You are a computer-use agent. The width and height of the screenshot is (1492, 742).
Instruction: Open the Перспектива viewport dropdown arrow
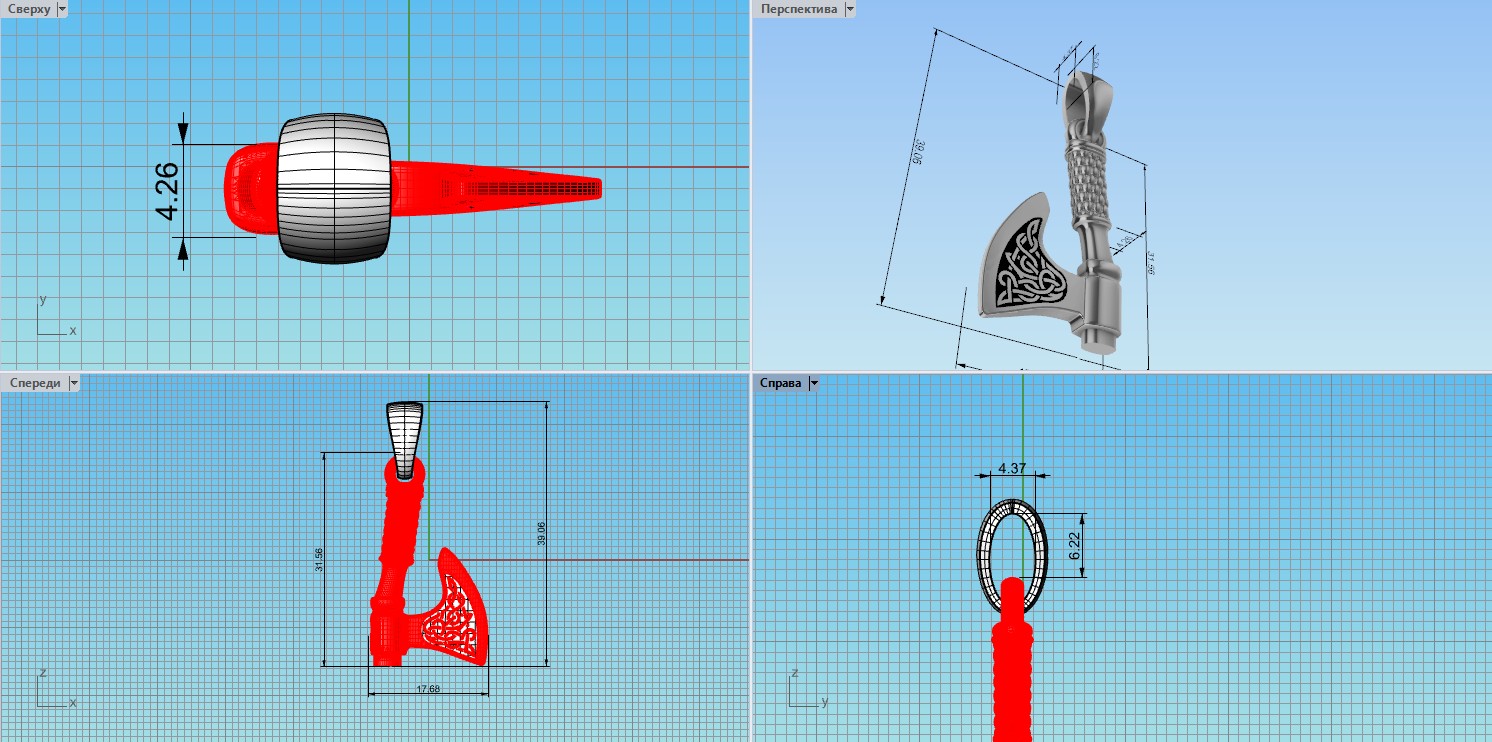click(850, 9)
